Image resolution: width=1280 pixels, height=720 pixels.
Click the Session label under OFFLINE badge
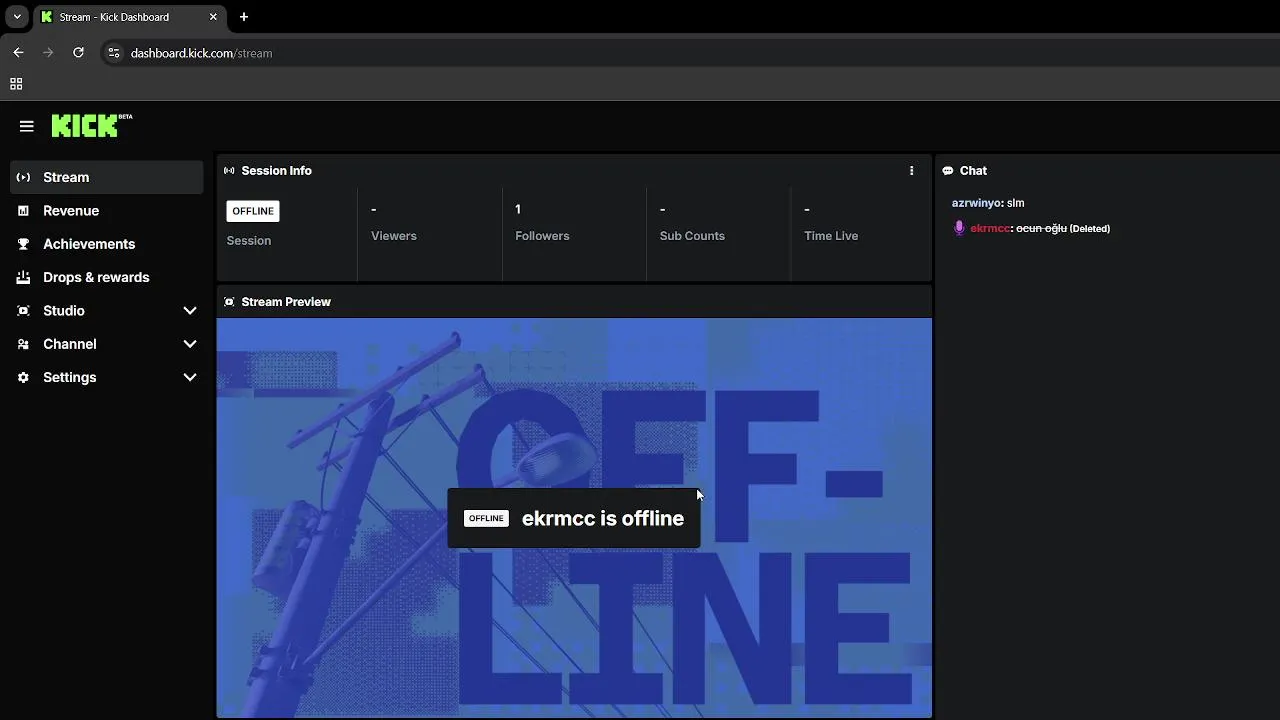(249, 241)
